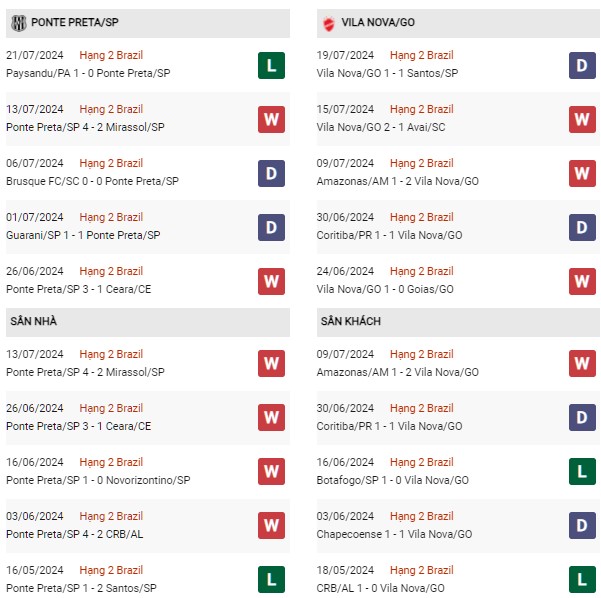Click the W badge for Vila Nova/GO 2-1 Avai/SC

tap(582, 120)
